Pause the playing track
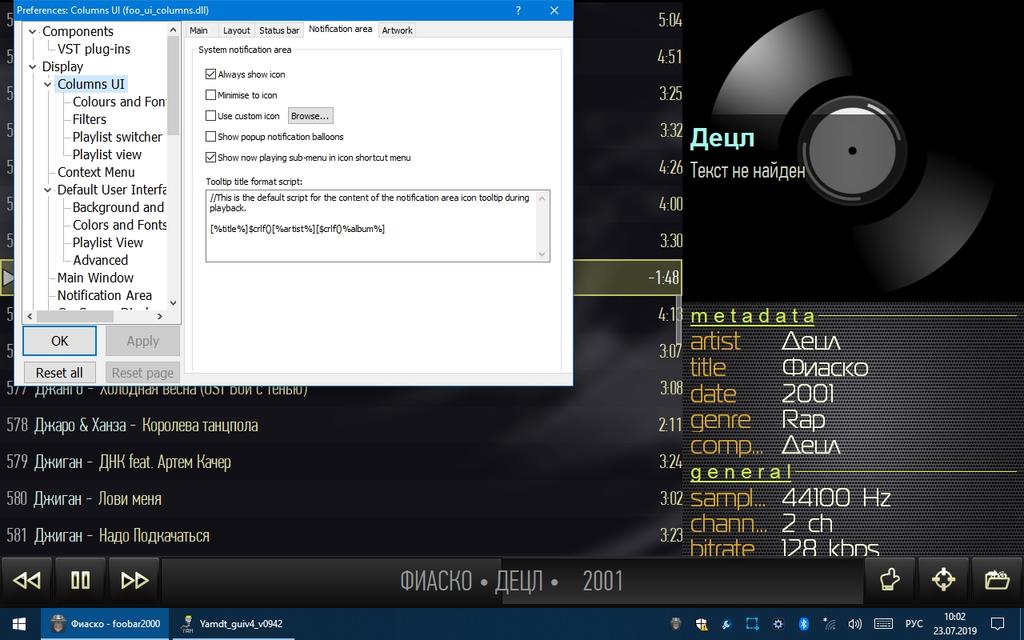The width and height of the screenshot is (1024, 640). (x=80, y=580)
